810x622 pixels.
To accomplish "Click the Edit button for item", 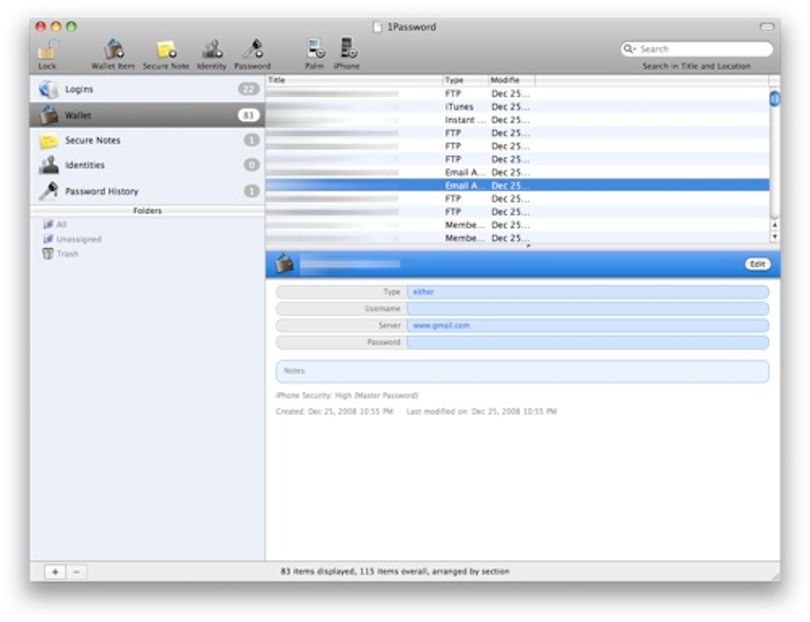I will 757,264.
